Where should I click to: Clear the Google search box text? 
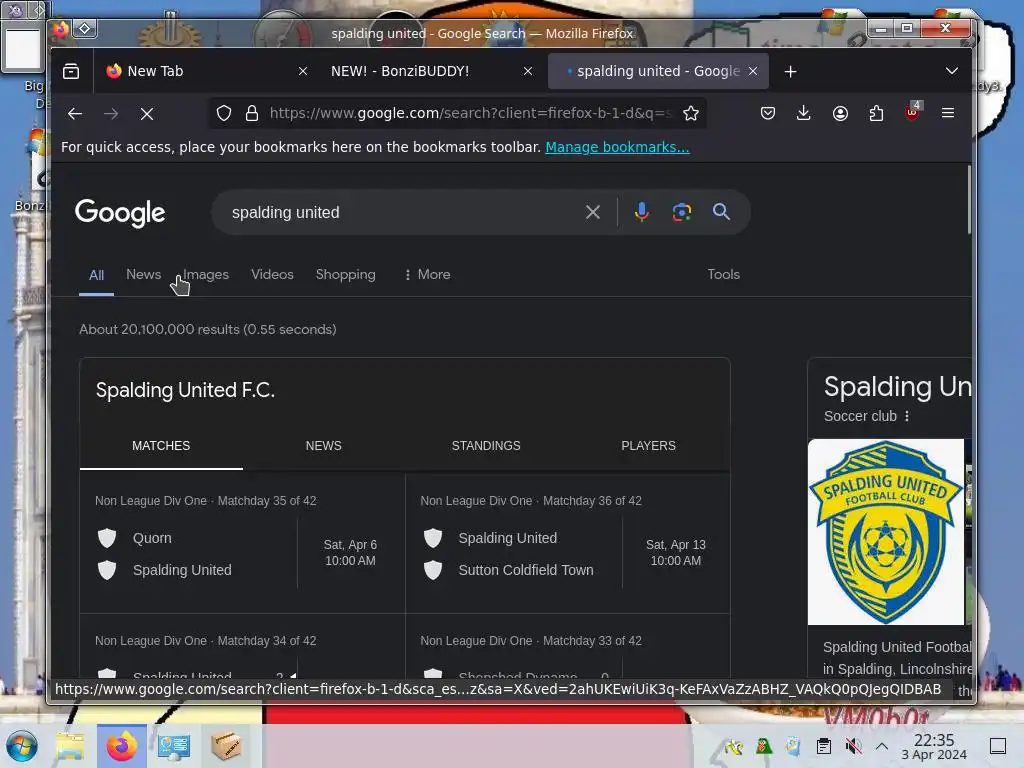[x=592, y=212]
